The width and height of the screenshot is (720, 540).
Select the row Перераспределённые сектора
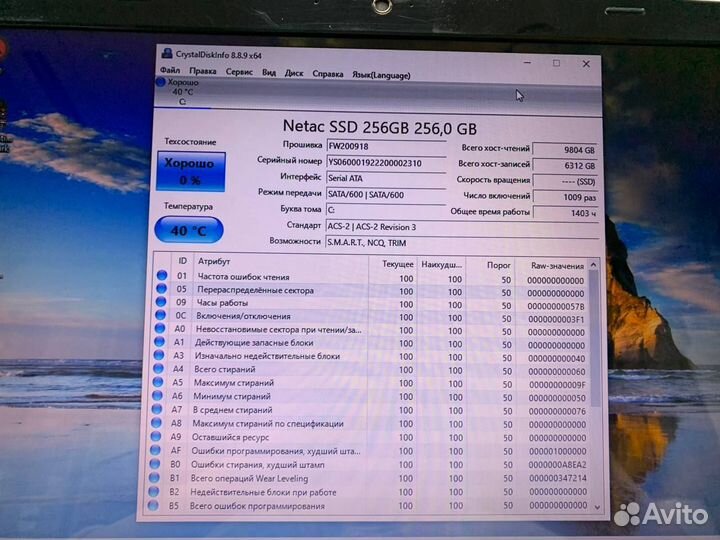[x=372, y=291]
